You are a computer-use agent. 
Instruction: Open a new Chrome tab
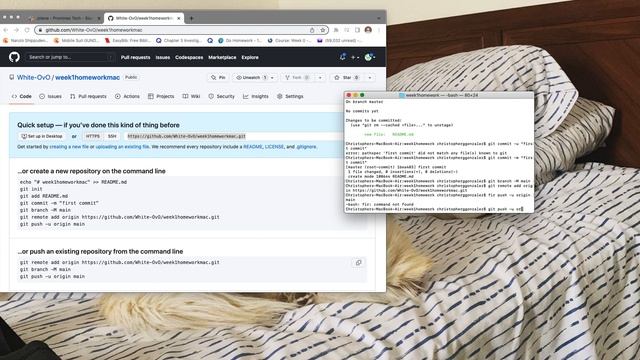[191, 18]
